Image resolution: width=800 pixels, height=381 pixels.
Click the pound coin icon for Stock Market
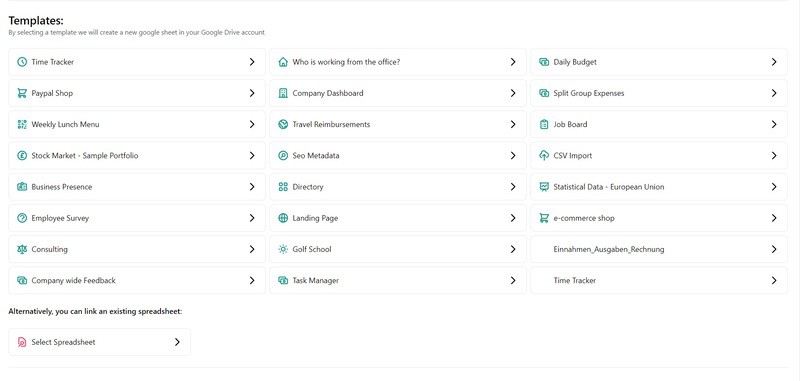[x=22, y=156]
